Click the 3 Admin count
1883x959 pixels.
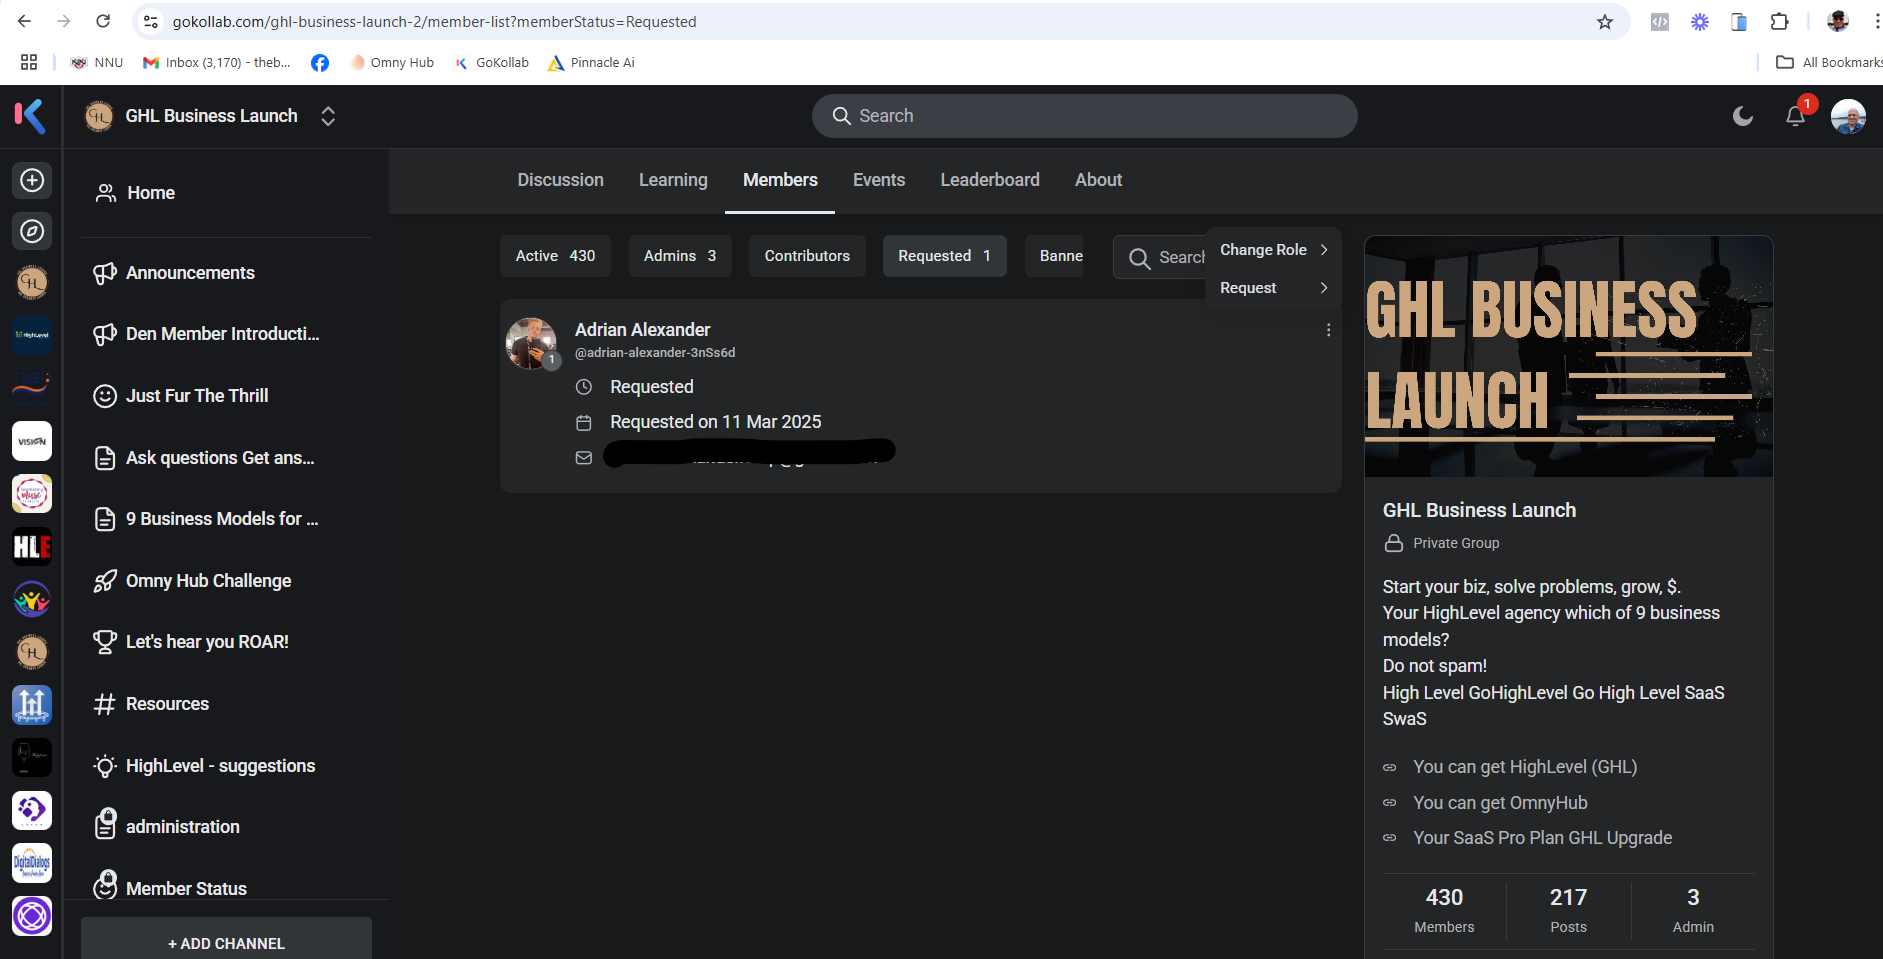pyautogui.click(x=1693, y=910)
